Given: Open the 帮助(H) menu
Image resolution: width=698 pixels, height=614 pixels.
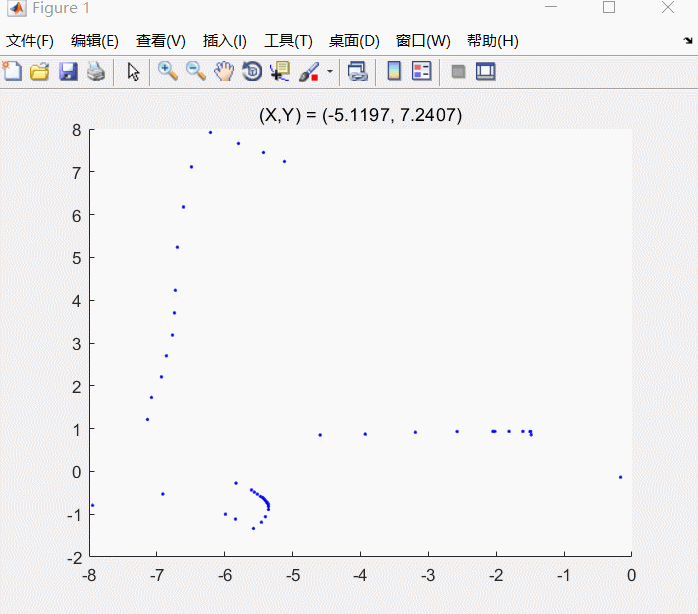Looking at the screenshot, I should (492, 41).
